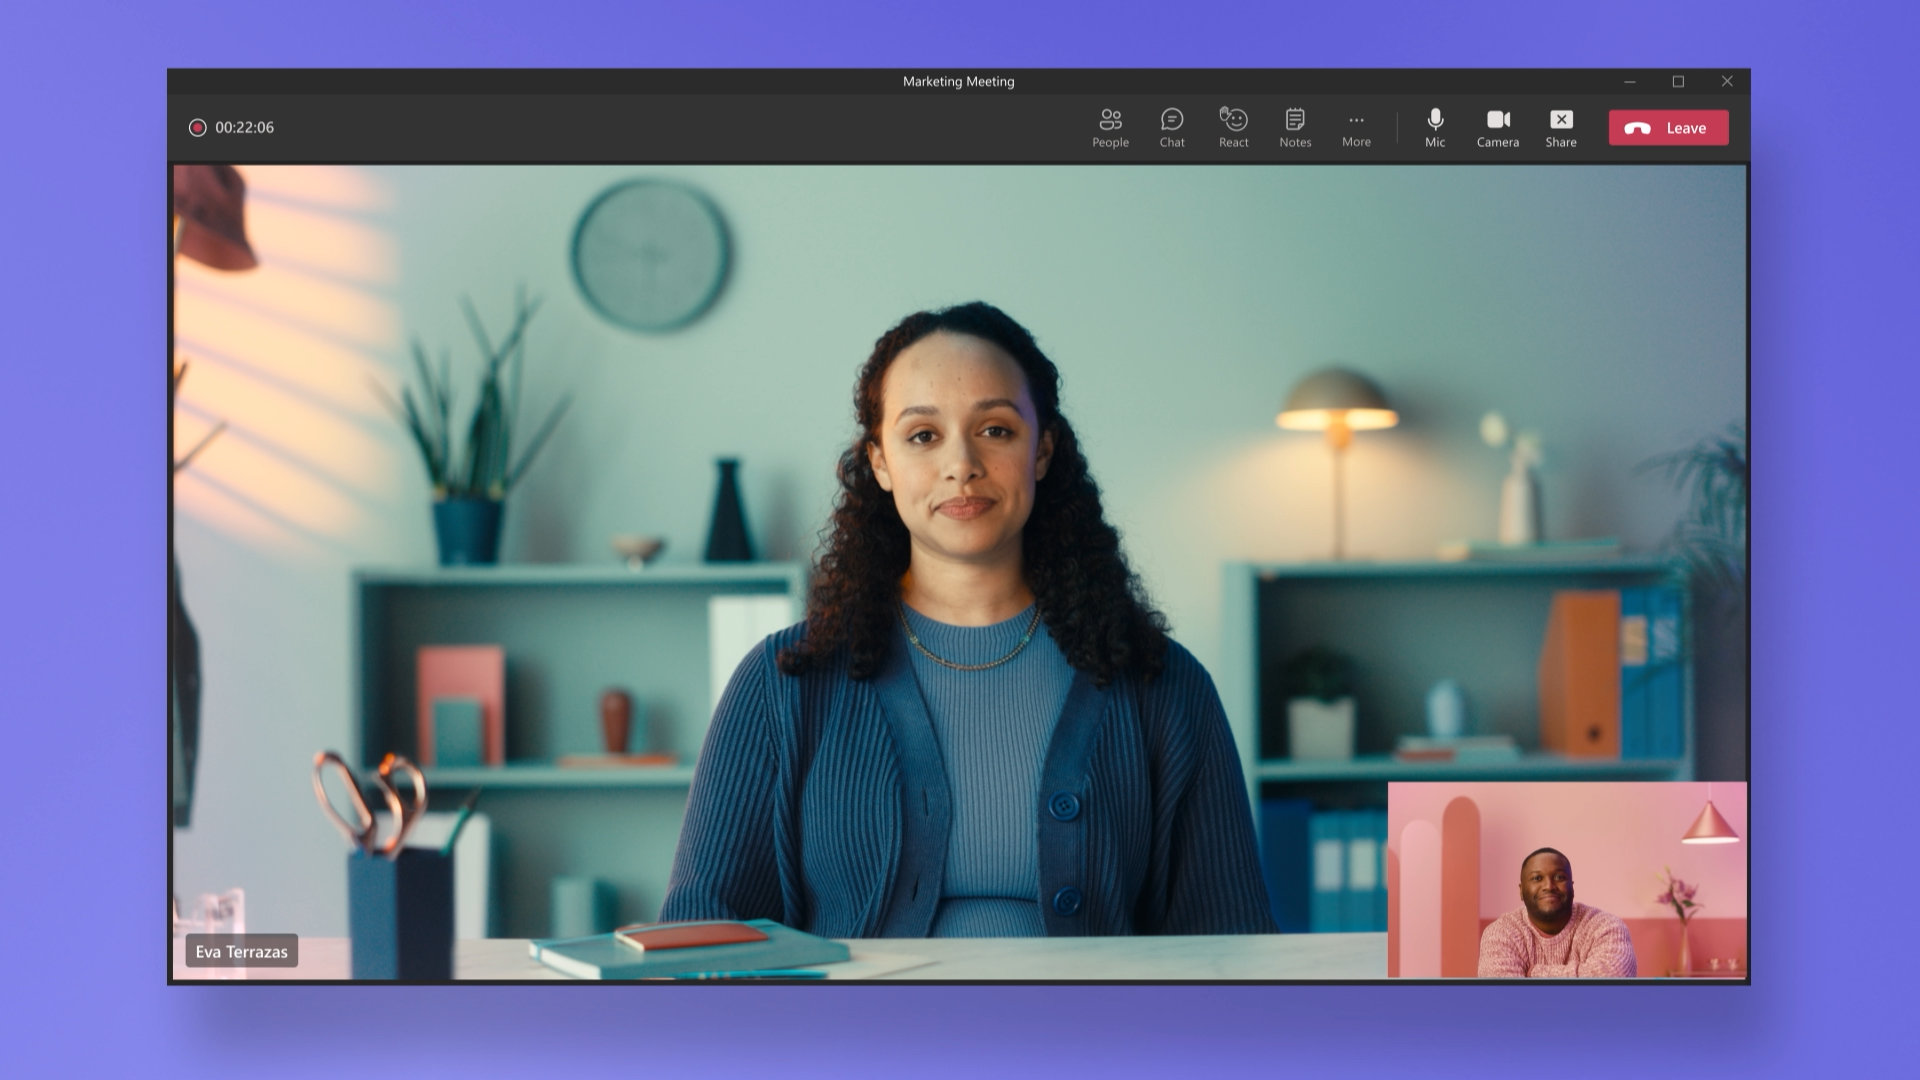Screen dimensions: 1920x1080
Task: Click the meeting timer 00:22:06
Action: (244, 128)
